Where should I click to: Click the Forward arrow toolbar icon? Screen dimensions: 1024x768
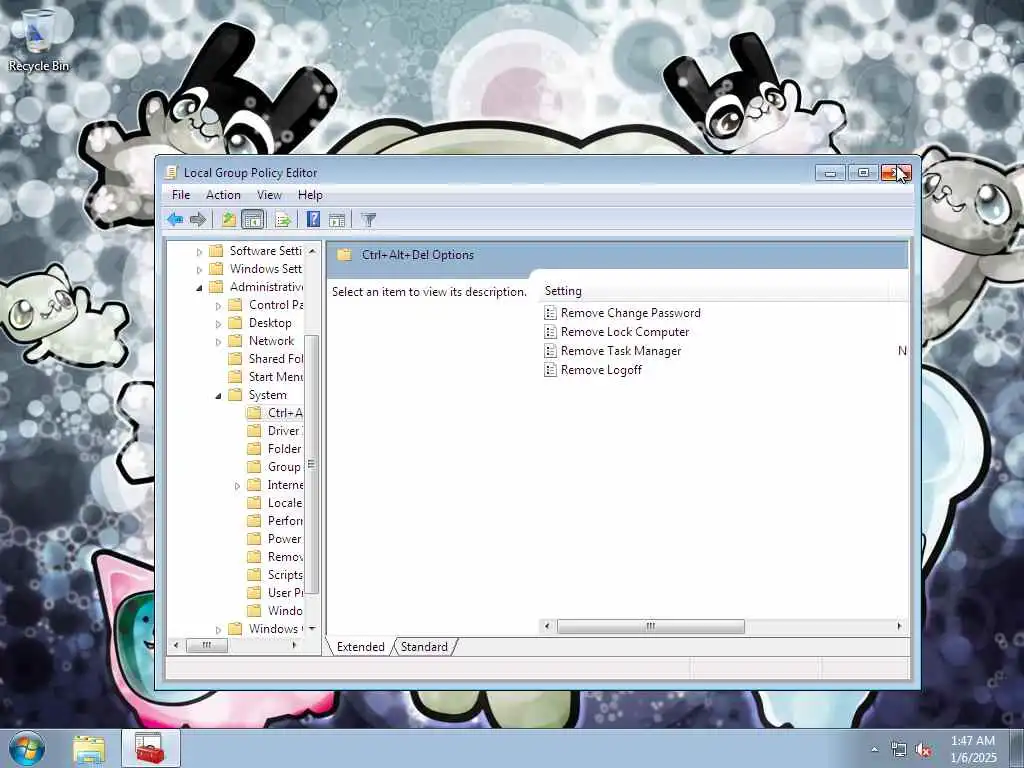(x=198, y=219)
